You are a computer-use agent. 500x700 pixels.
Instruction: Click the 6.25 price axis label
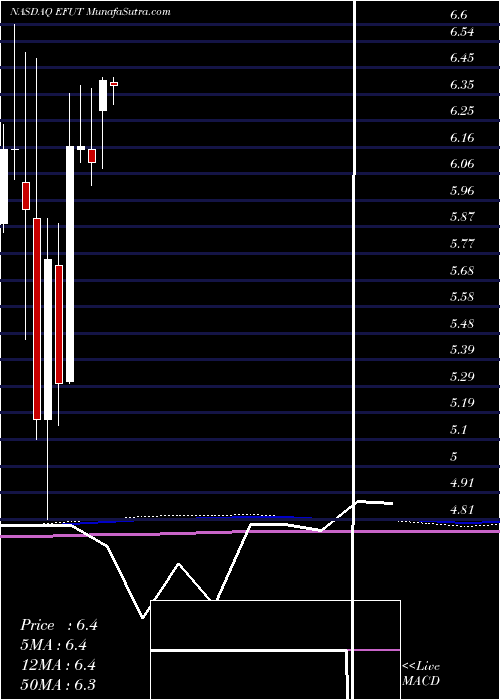(462, 111)
